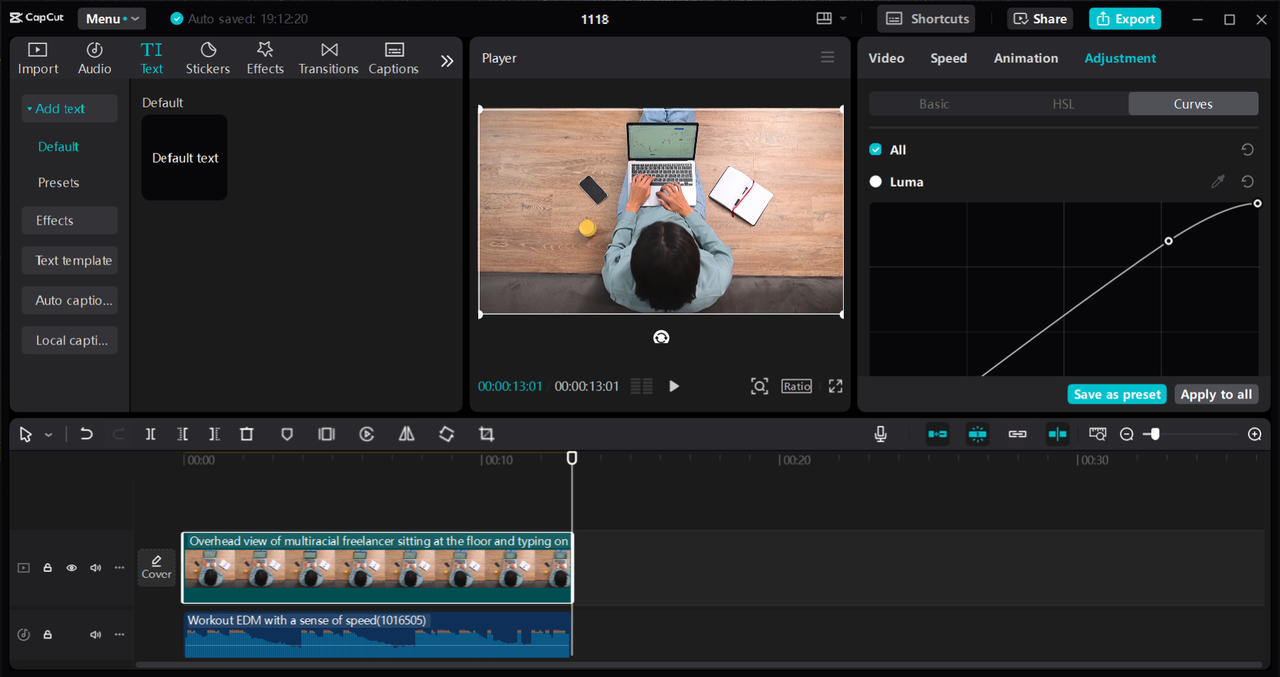Toggle linkage in timeline toolbar
The width and height of the screenshot is (1280, 677).
(x=1017, y=434)
